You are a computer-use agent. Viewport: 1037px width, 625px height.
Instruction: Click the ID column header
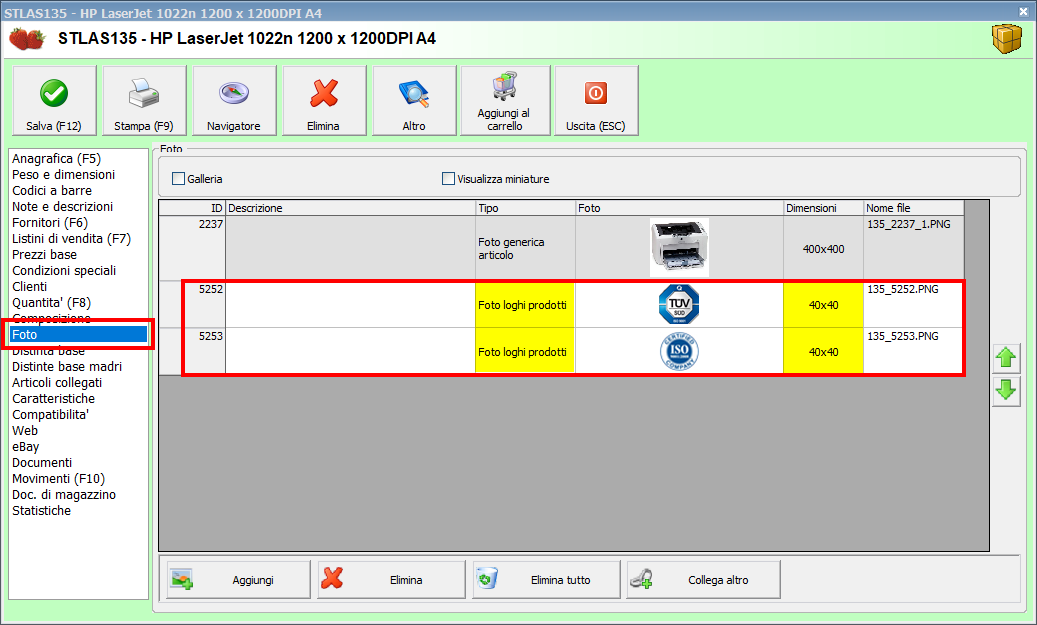tap(192, 208)
